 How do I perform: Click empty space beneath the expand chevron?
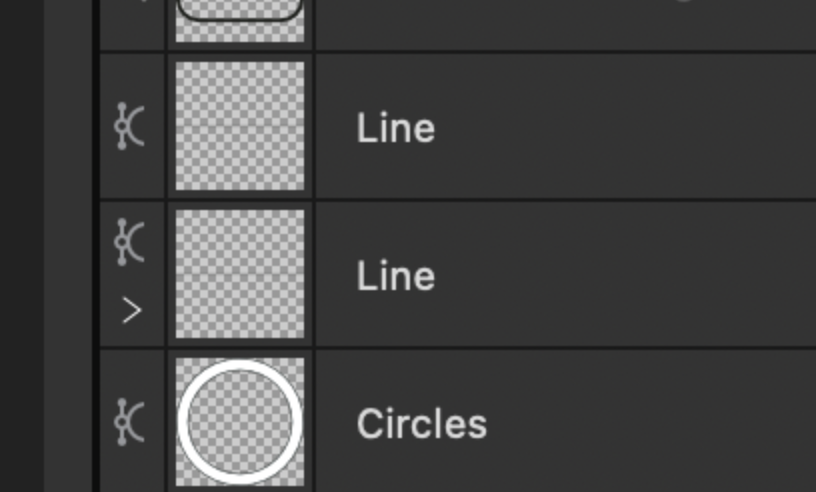click(x=132, y=335)
